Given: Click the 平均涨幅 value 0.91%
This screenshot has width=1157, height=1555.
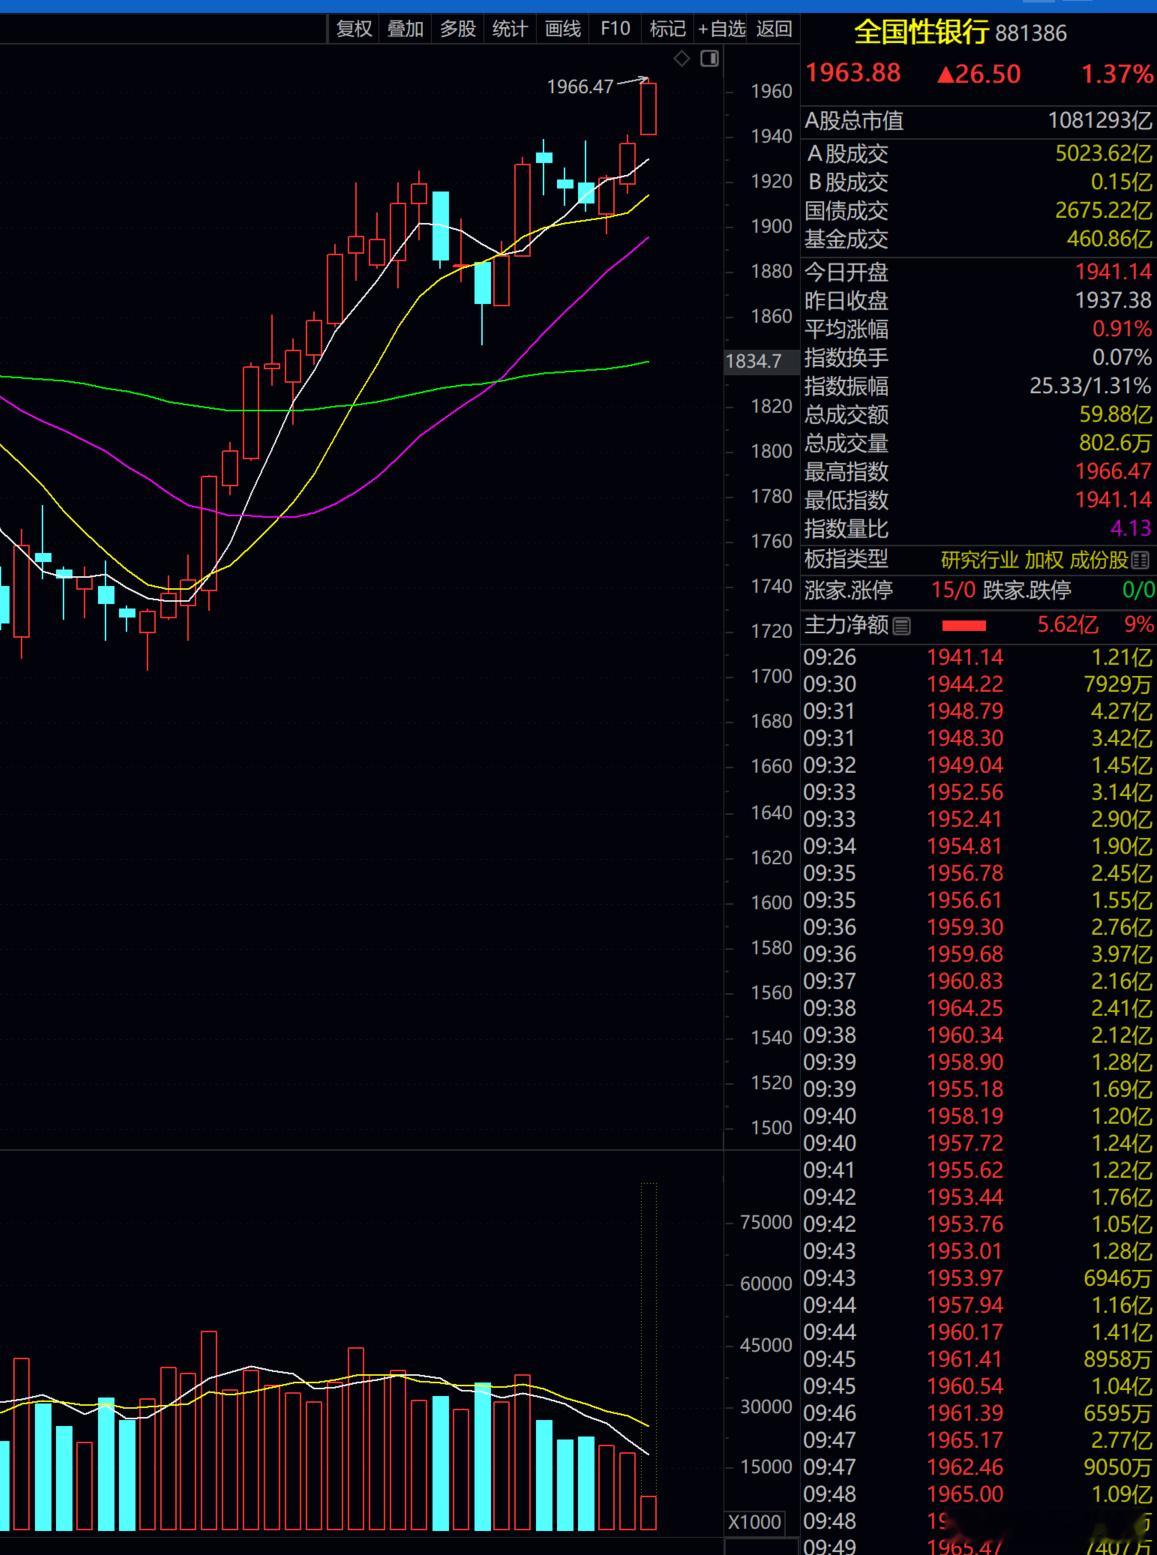Looking at the screenshot, I should [x=1122, y=329].
